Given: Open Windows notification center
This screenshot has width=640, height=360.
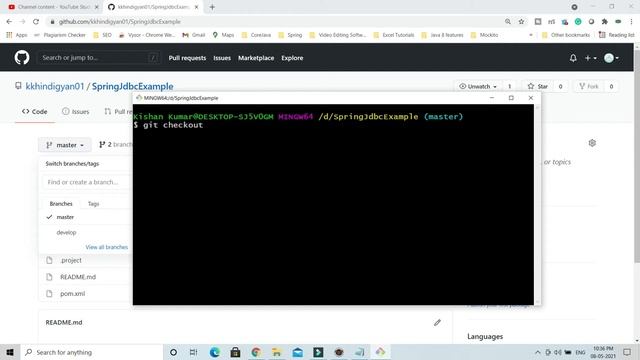Looking at the screenshot, I should 627,352.
